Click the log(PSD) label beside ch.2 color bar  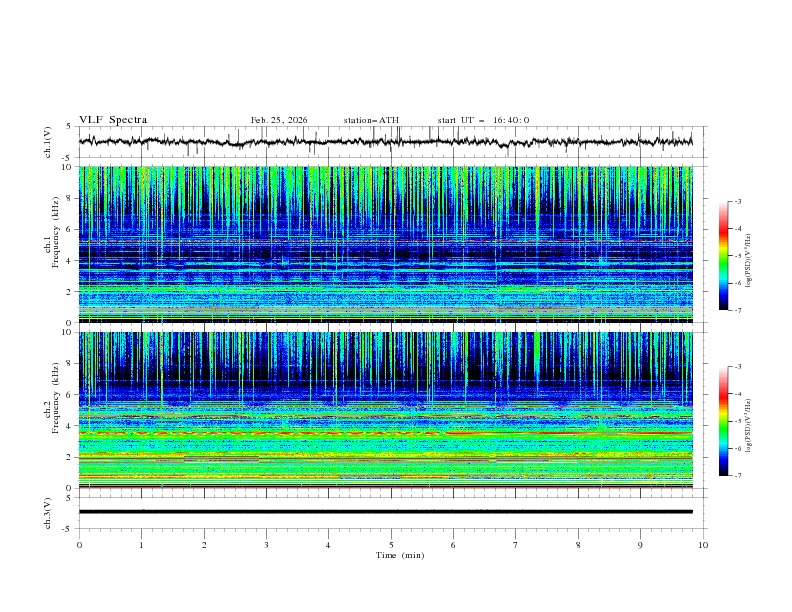748,426
